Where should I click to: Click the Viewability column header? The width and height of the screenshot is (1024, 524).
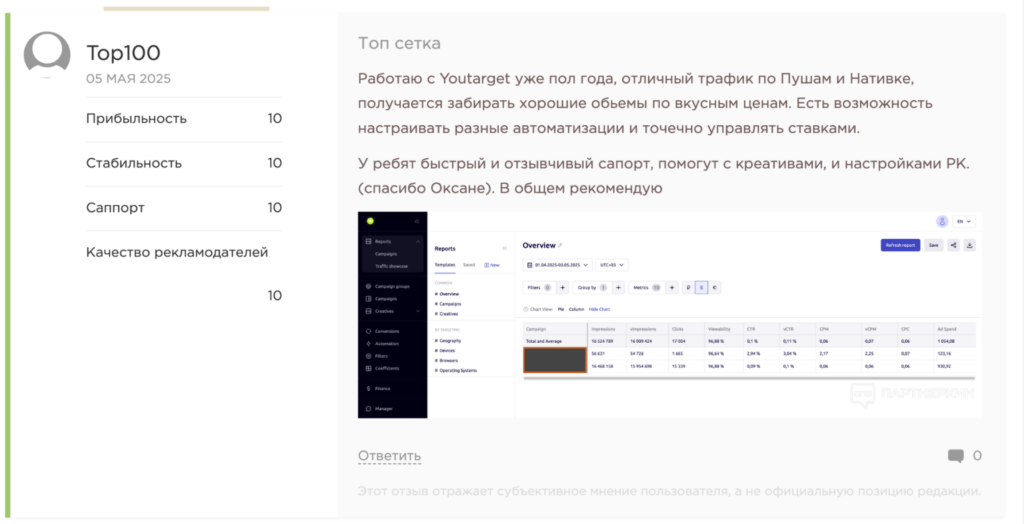point(724,329)
